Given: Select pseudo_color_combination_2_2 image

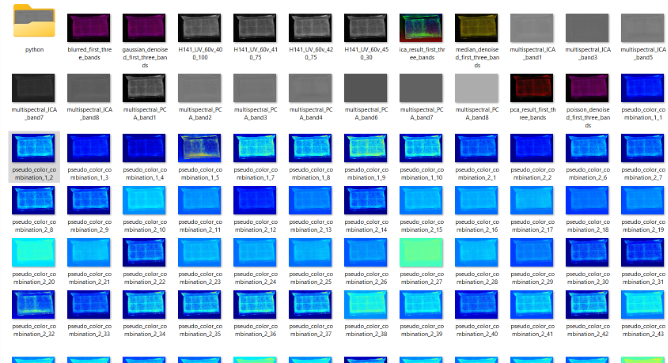Looking at the screenshot, I should [x=532, y=148].
